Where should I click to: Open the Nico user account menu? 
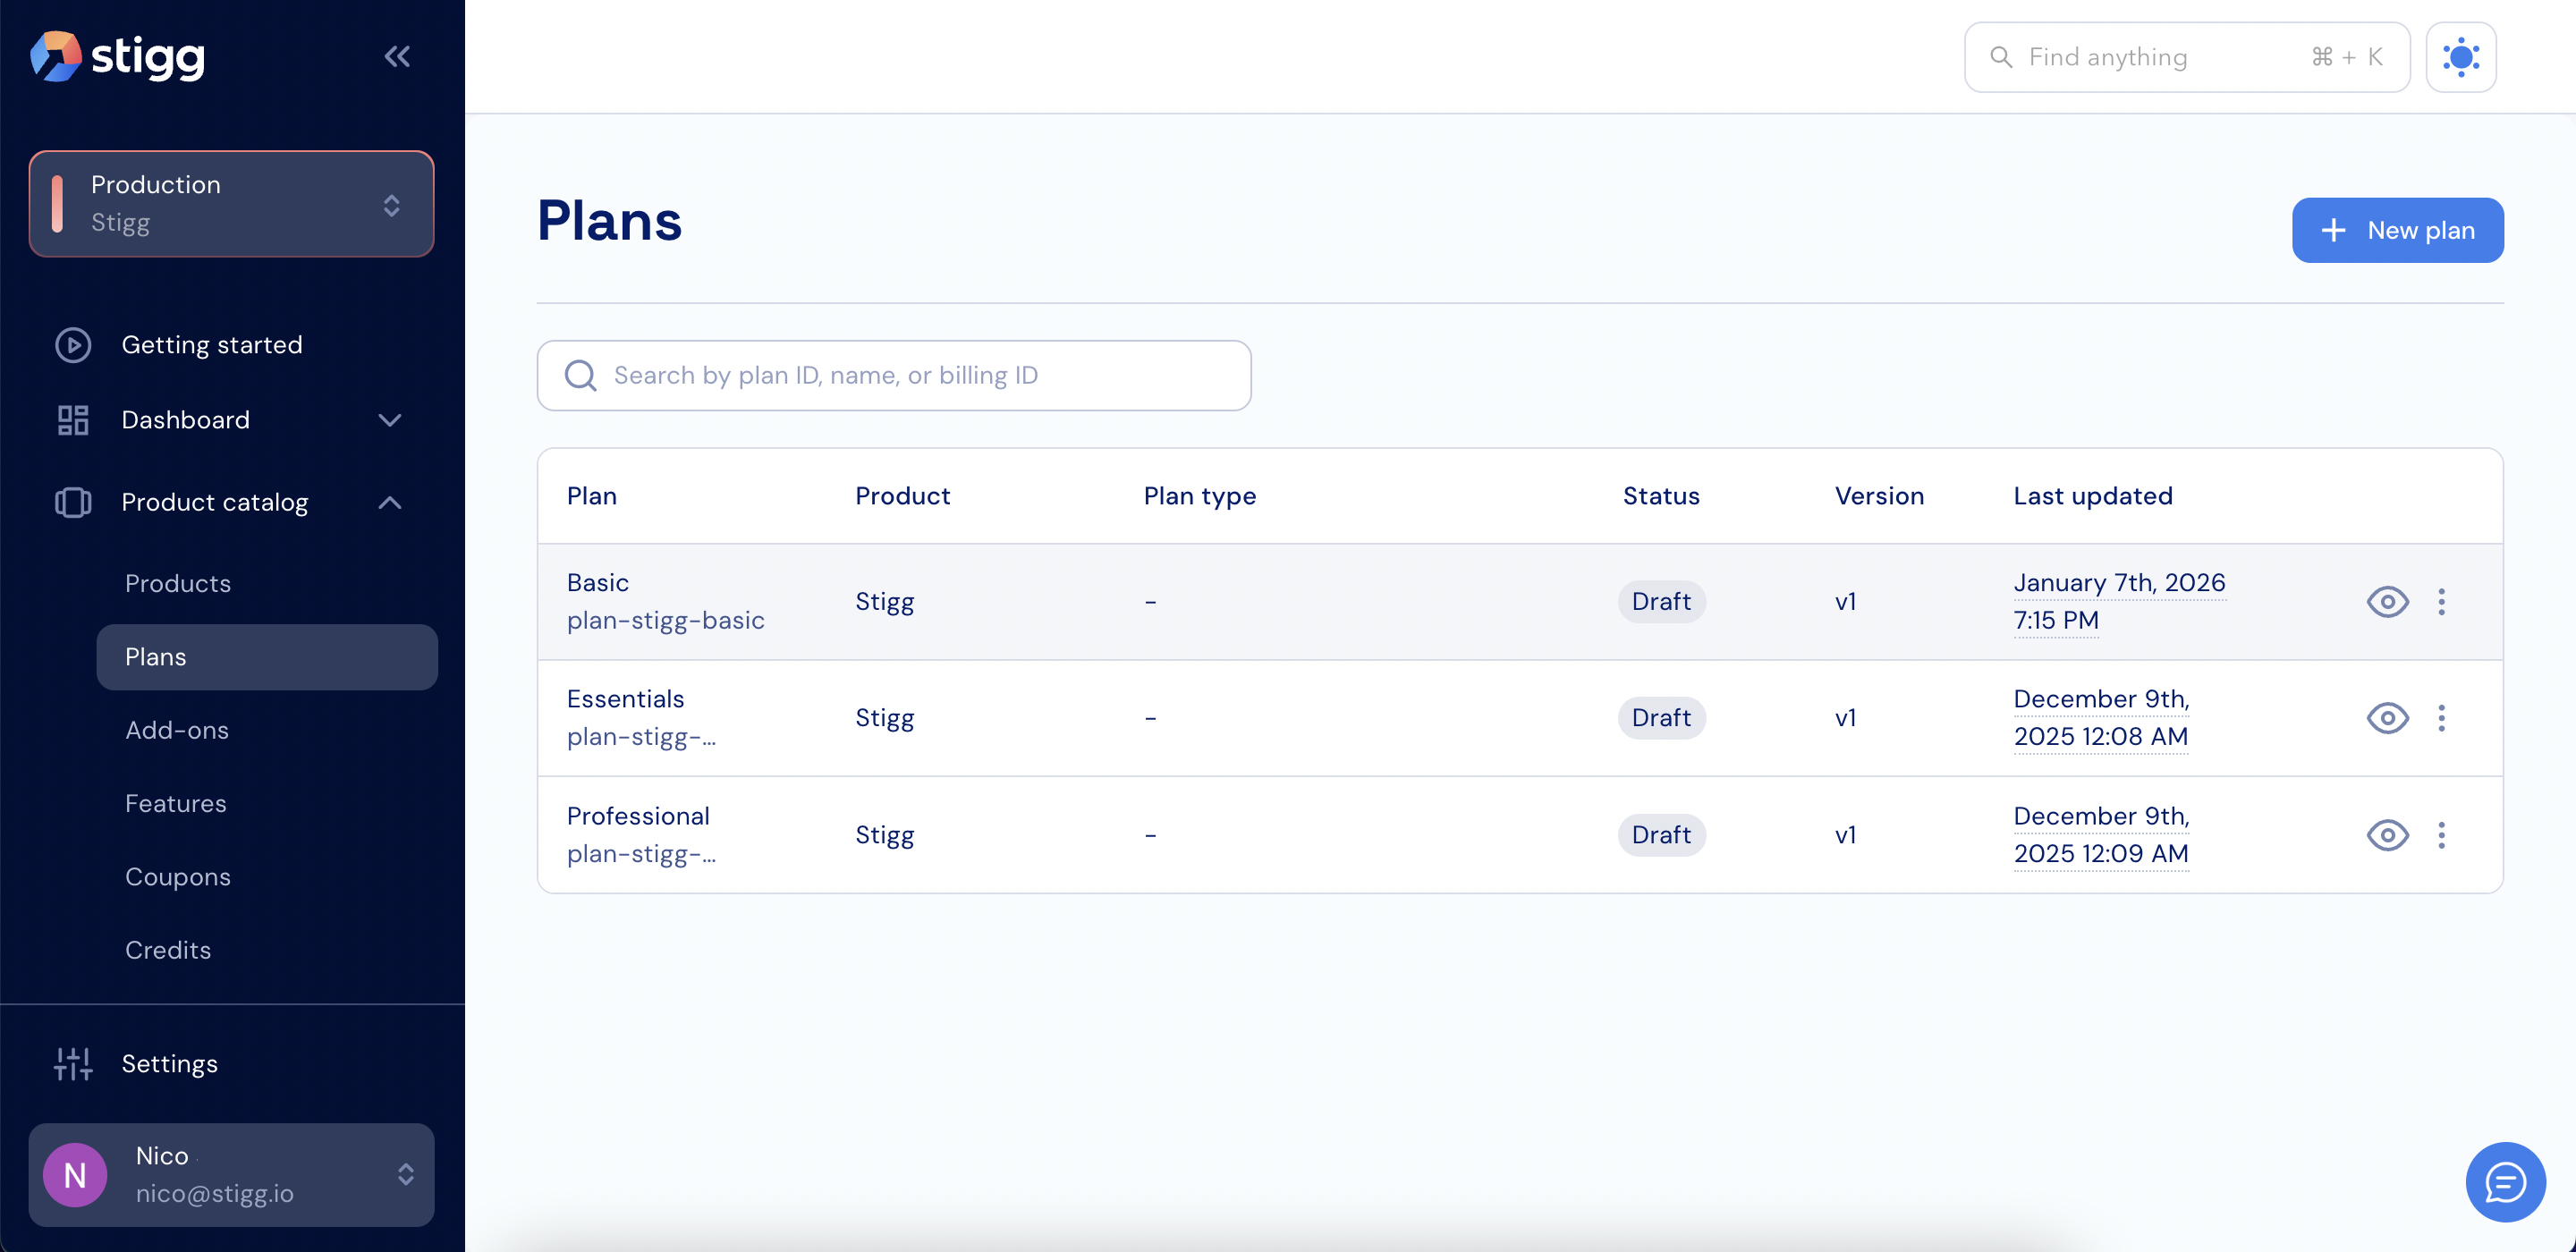[231, 1174]
